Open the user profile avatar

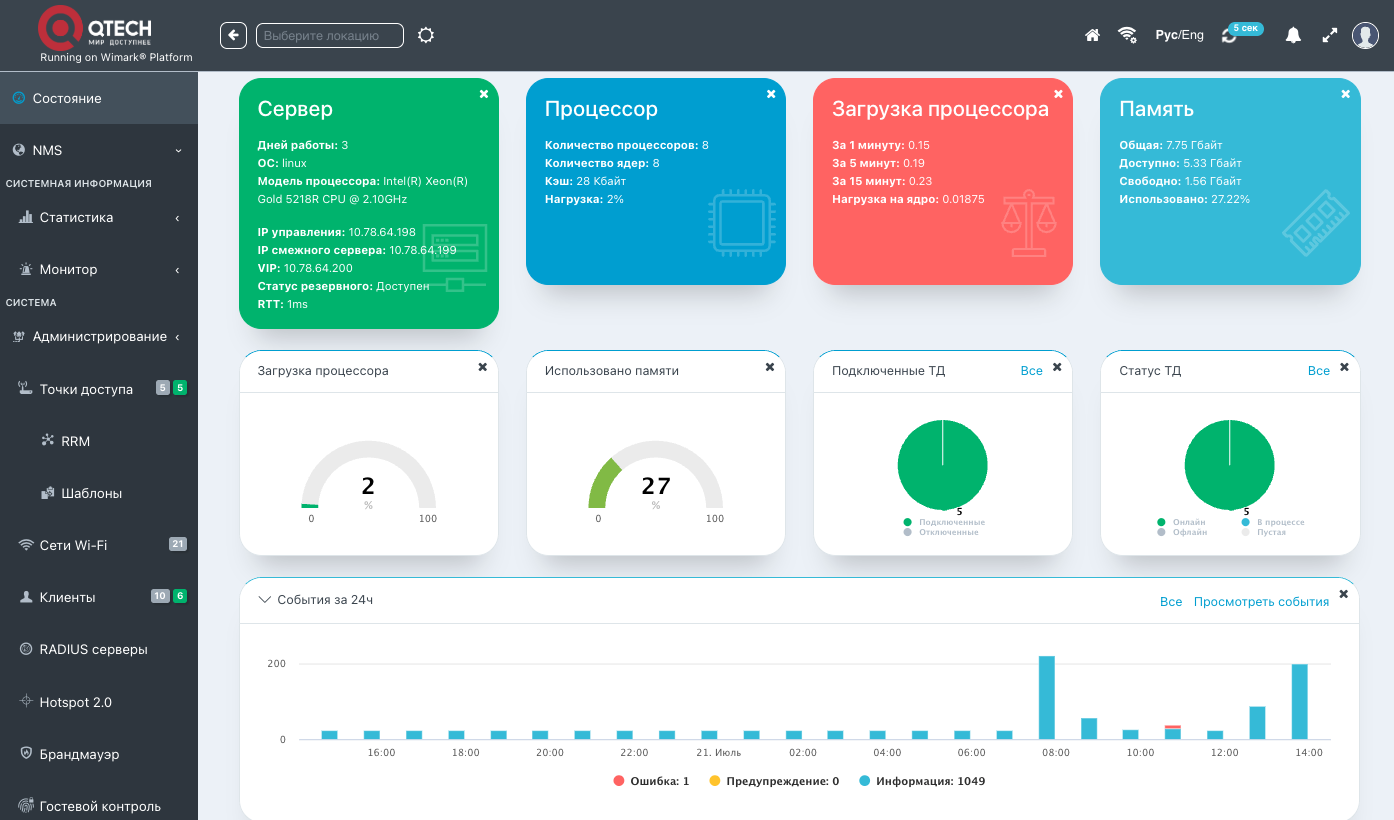pos(1365,35)
